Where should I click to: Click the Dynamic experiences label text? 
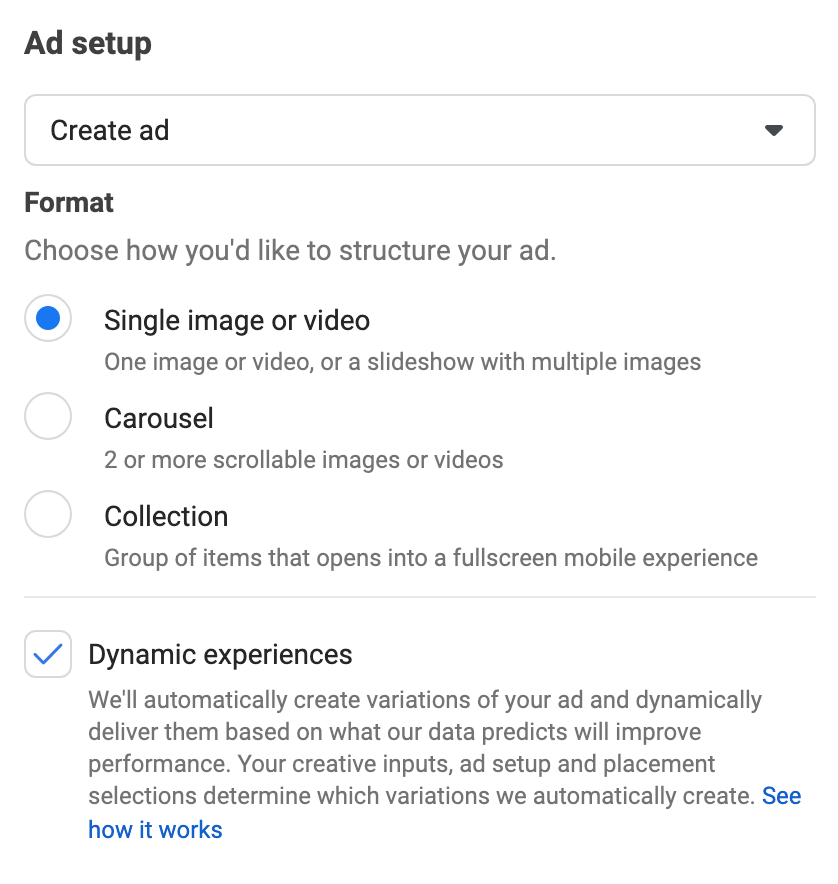[221, 653]
